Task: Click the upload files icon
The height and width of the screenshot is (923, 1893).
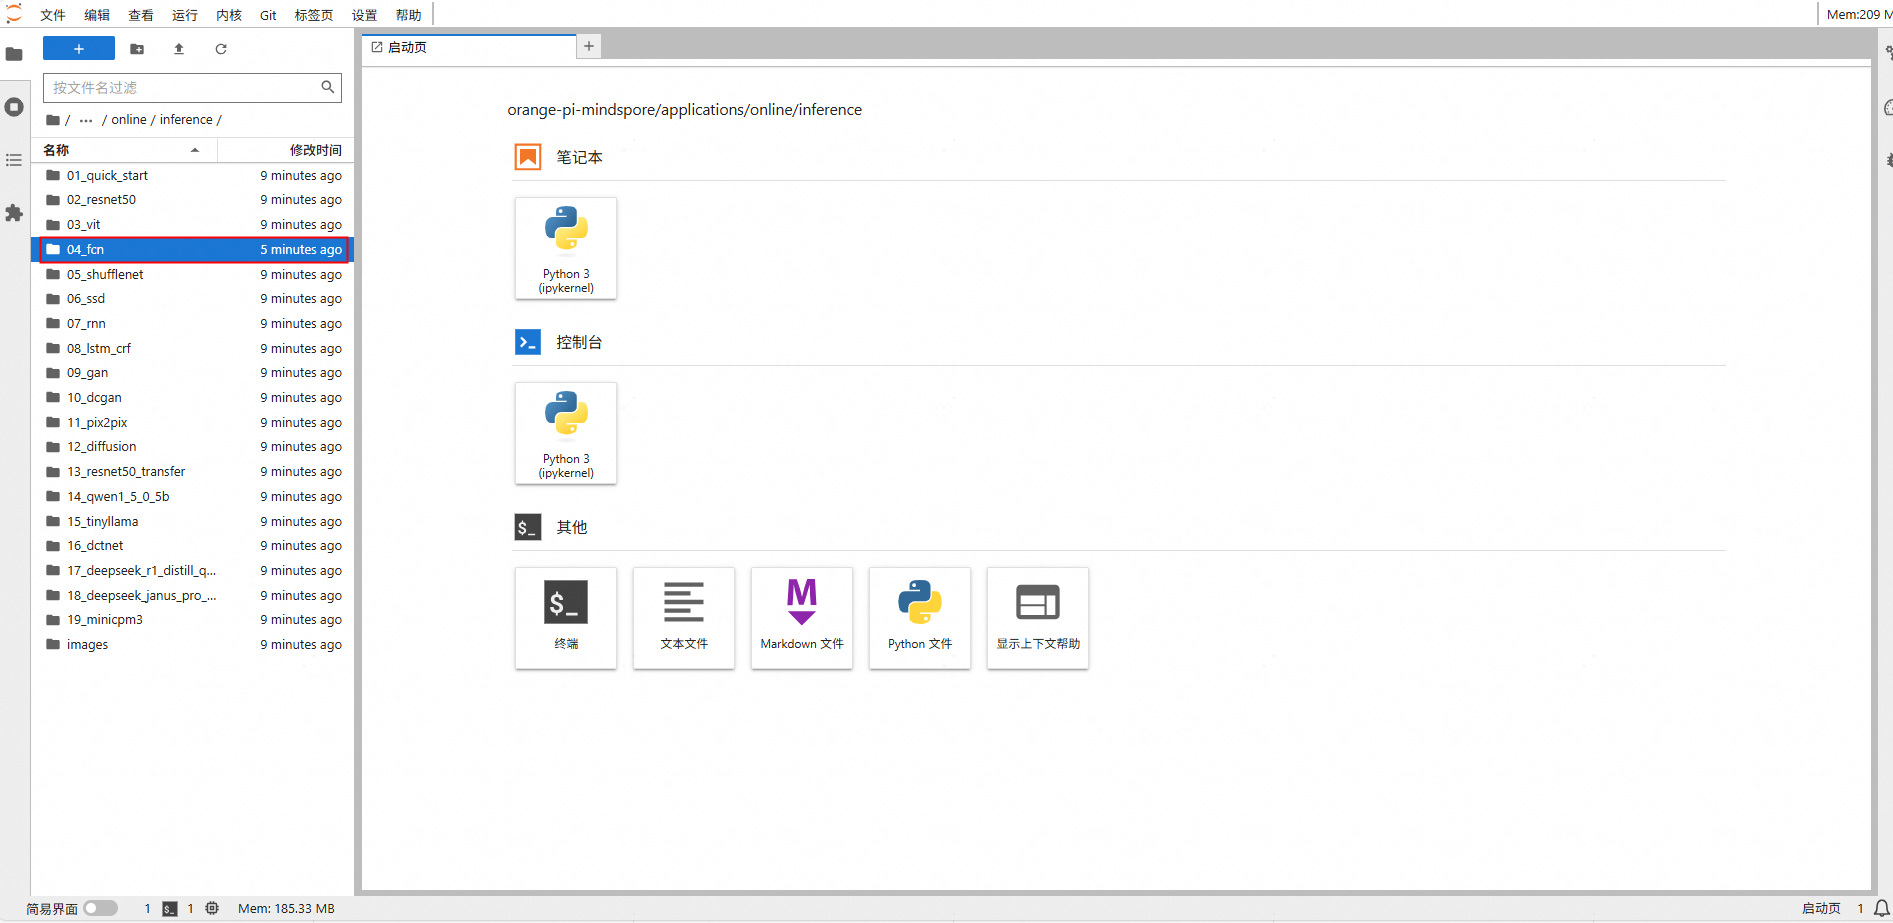Action: click(x=179, y=49)
